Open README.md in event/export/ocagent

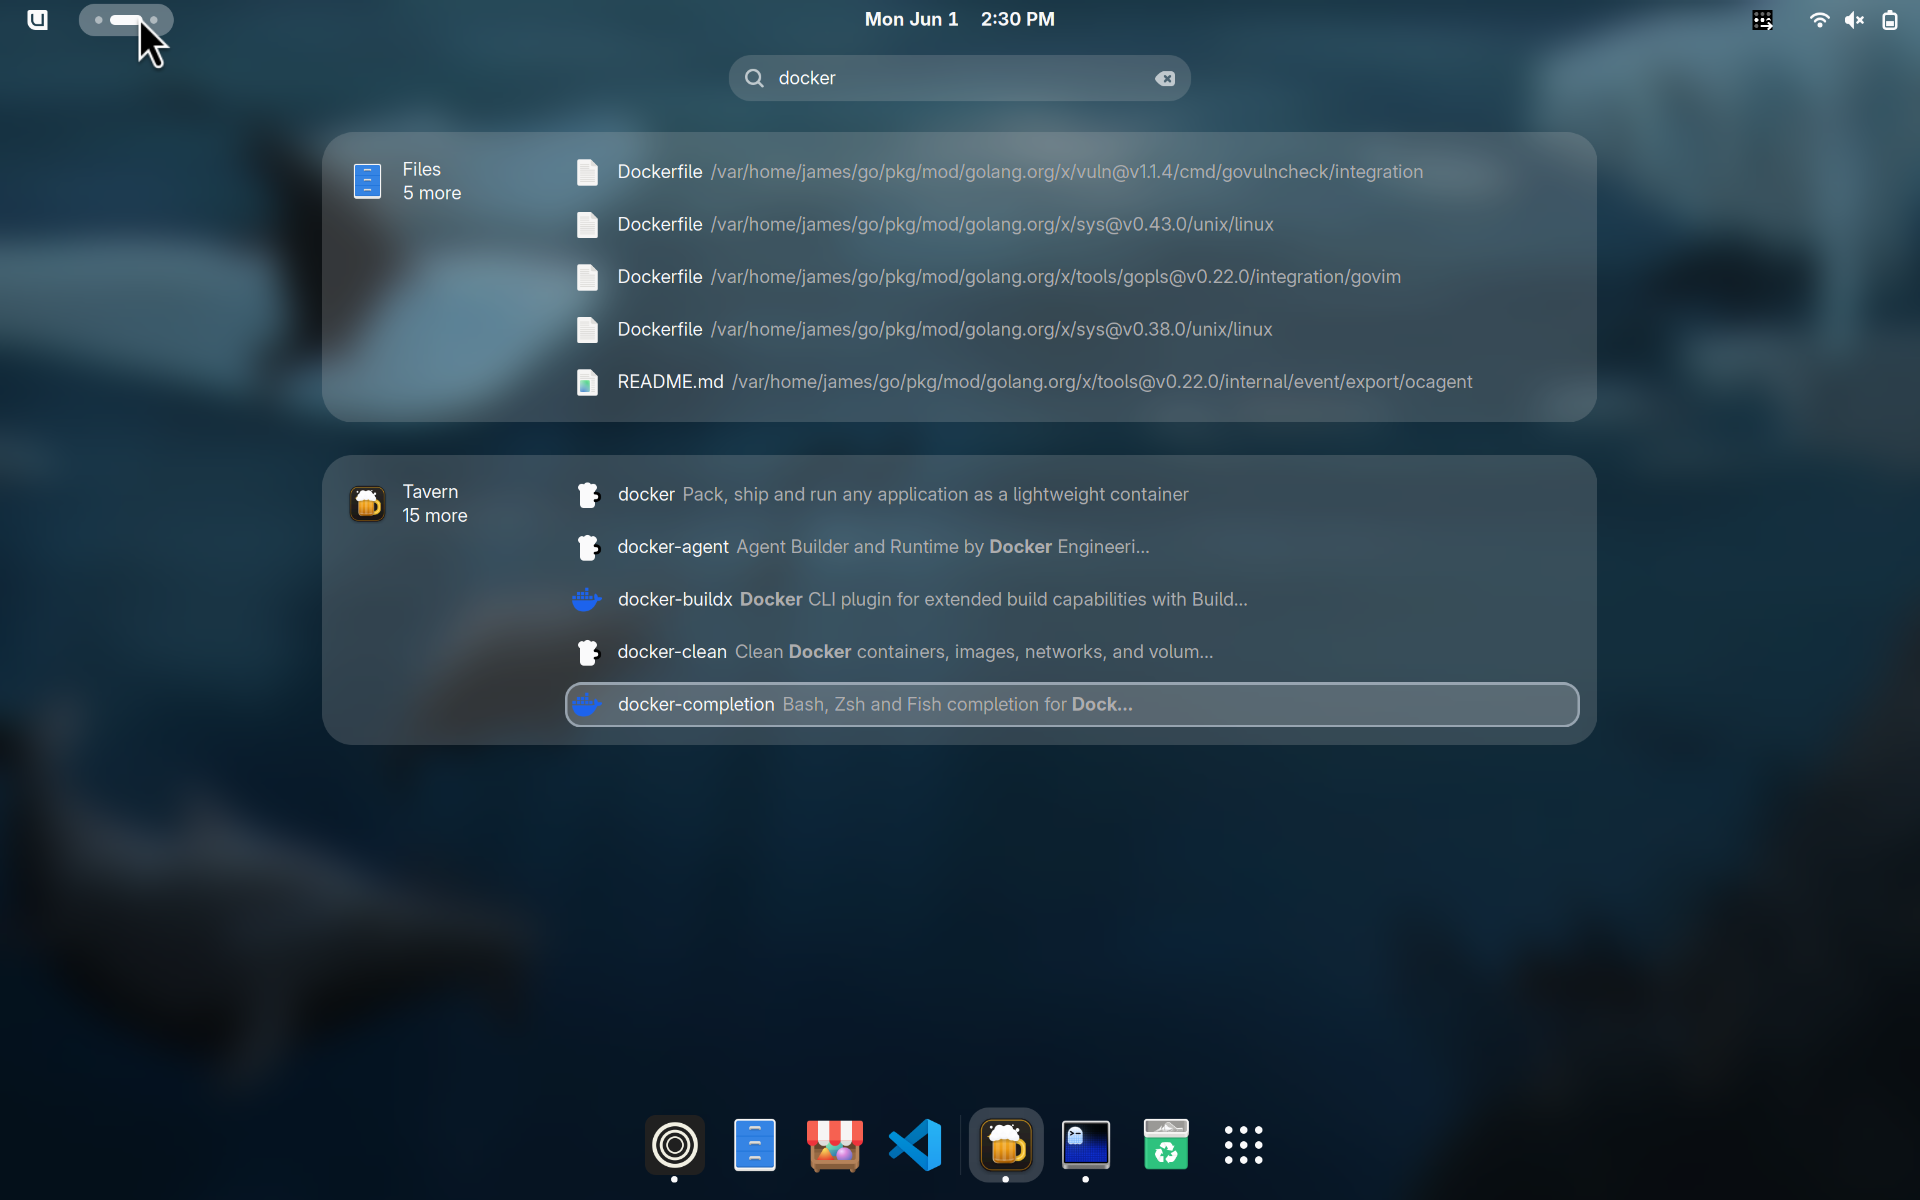point(1072,382)
